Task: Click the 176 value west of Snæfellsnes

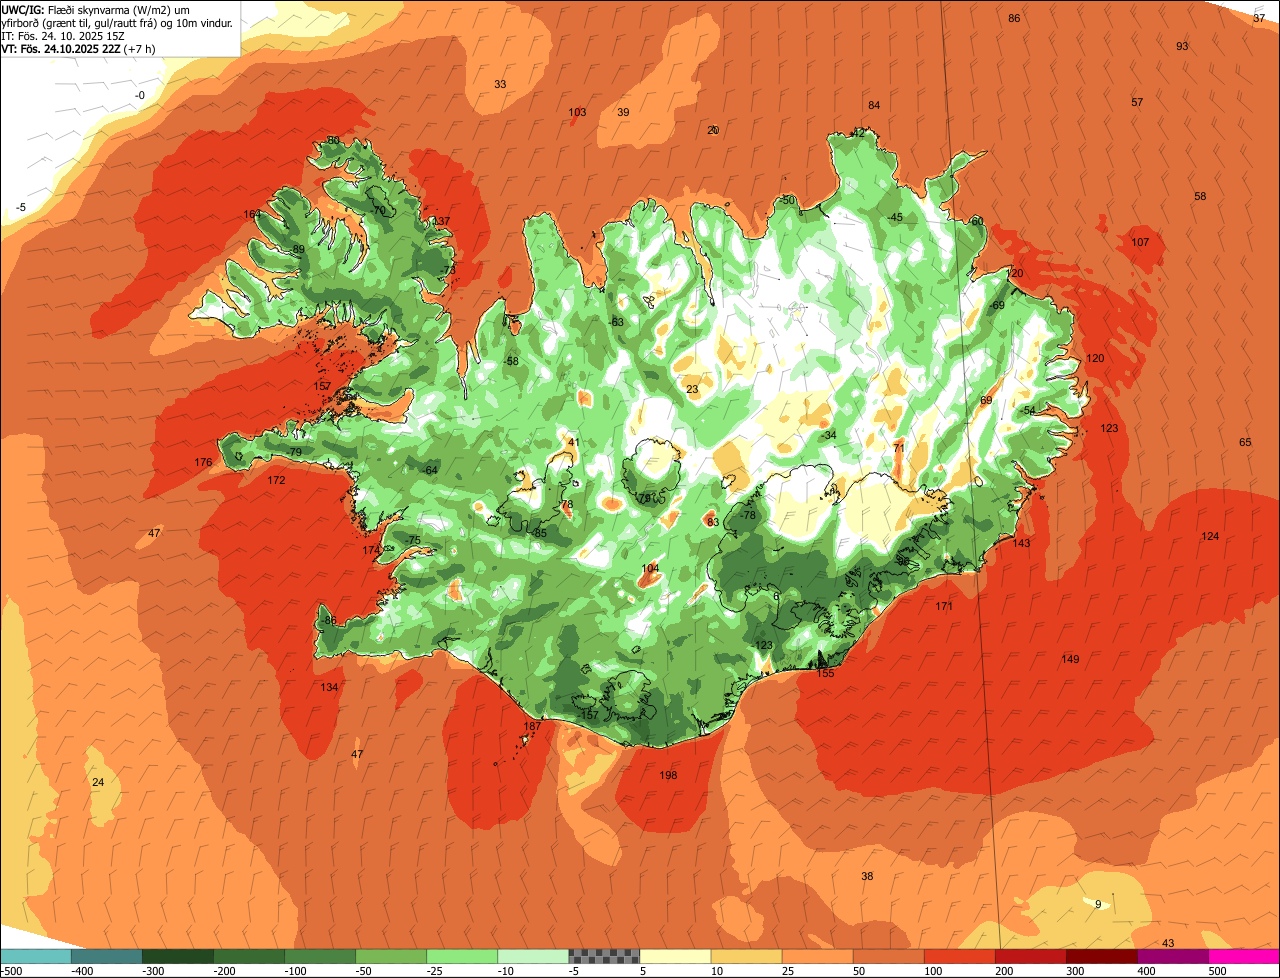Action: pos(203,463)
